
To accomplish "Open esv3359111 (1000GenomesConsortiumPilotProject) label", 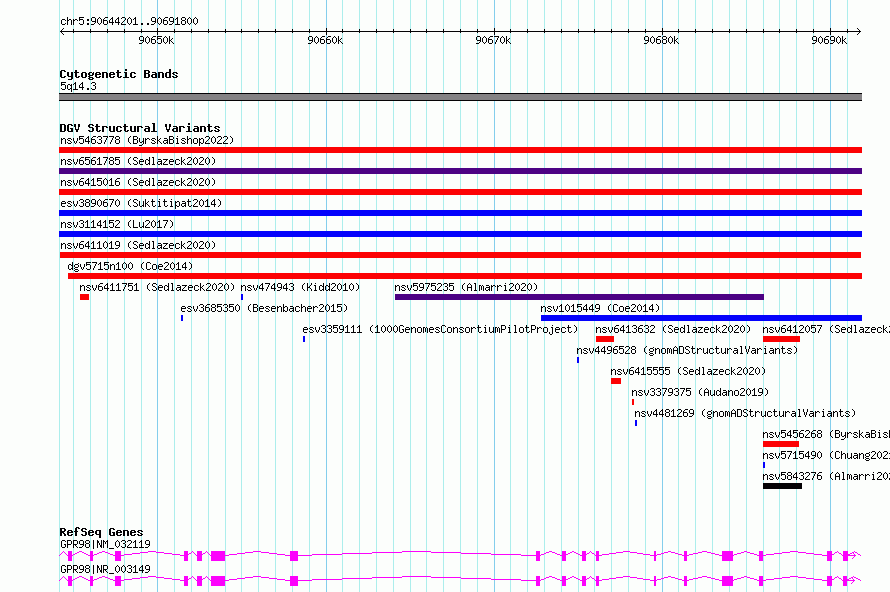I will tap(440, 329).
